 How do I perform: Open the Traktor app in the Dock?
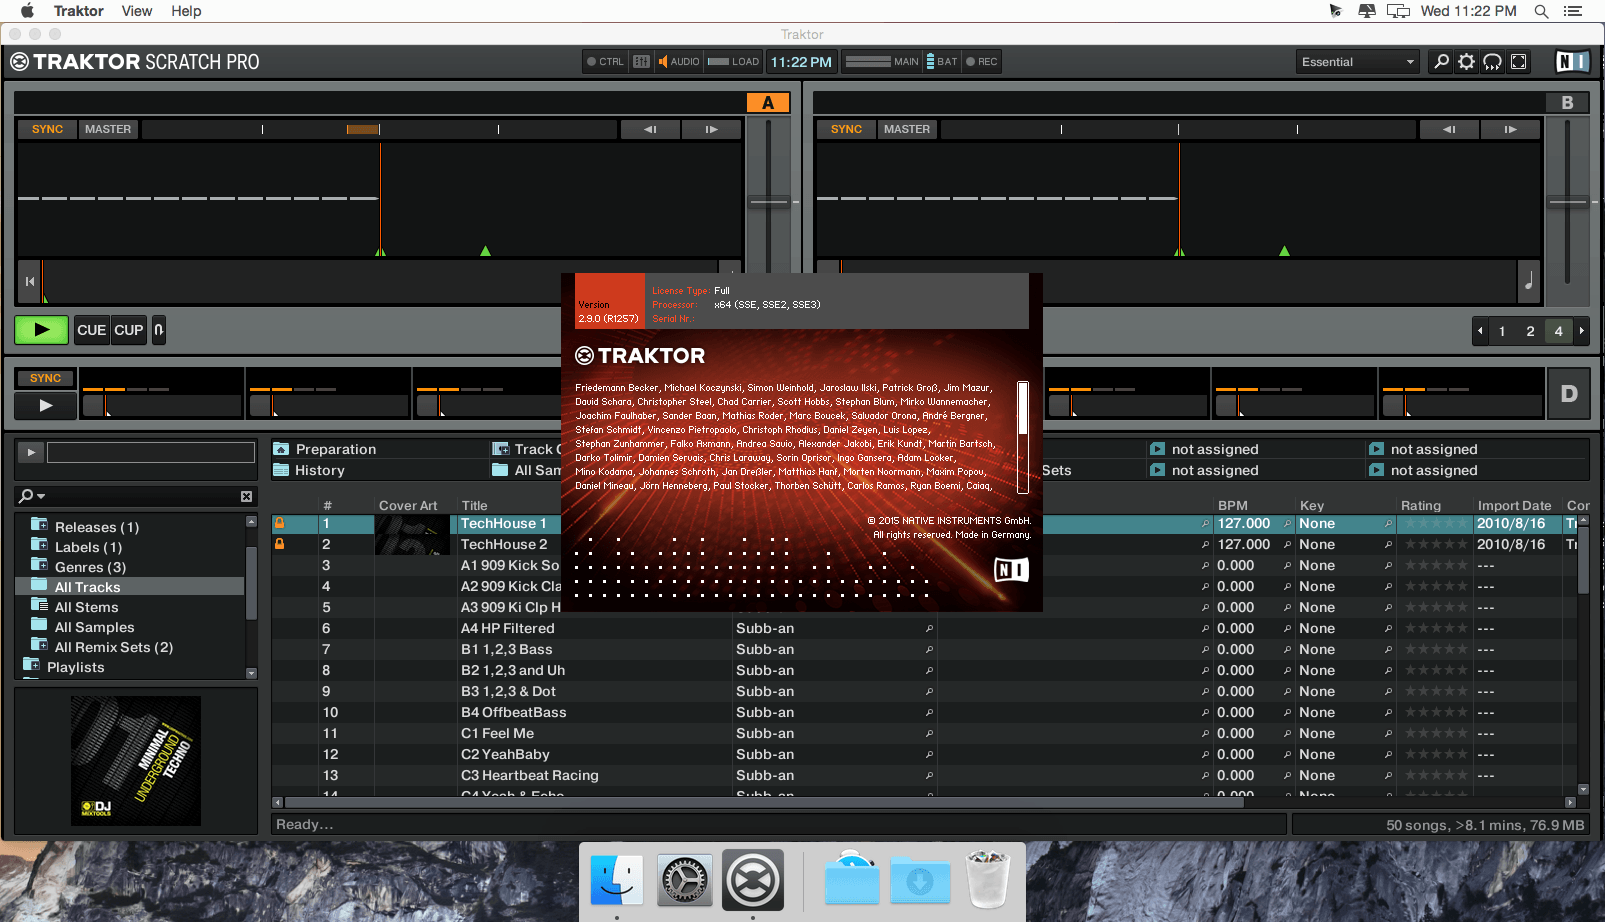[752, 881]
